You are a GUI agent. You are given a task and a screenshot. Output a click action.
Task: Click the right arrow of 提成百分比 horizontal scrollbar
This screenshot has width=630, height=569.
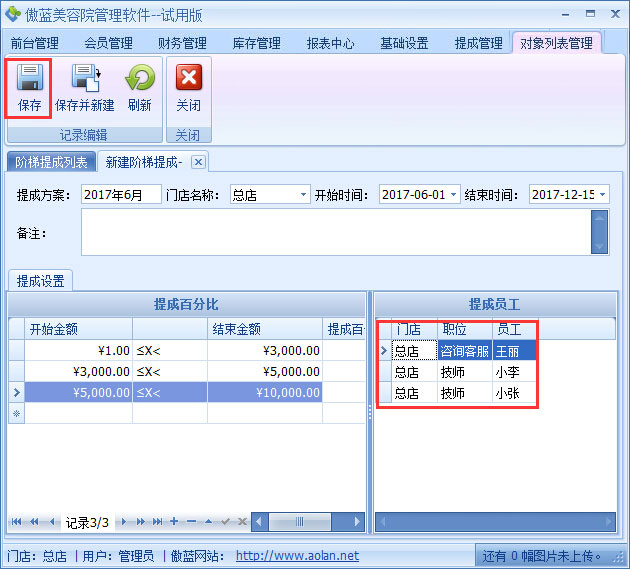357,522
